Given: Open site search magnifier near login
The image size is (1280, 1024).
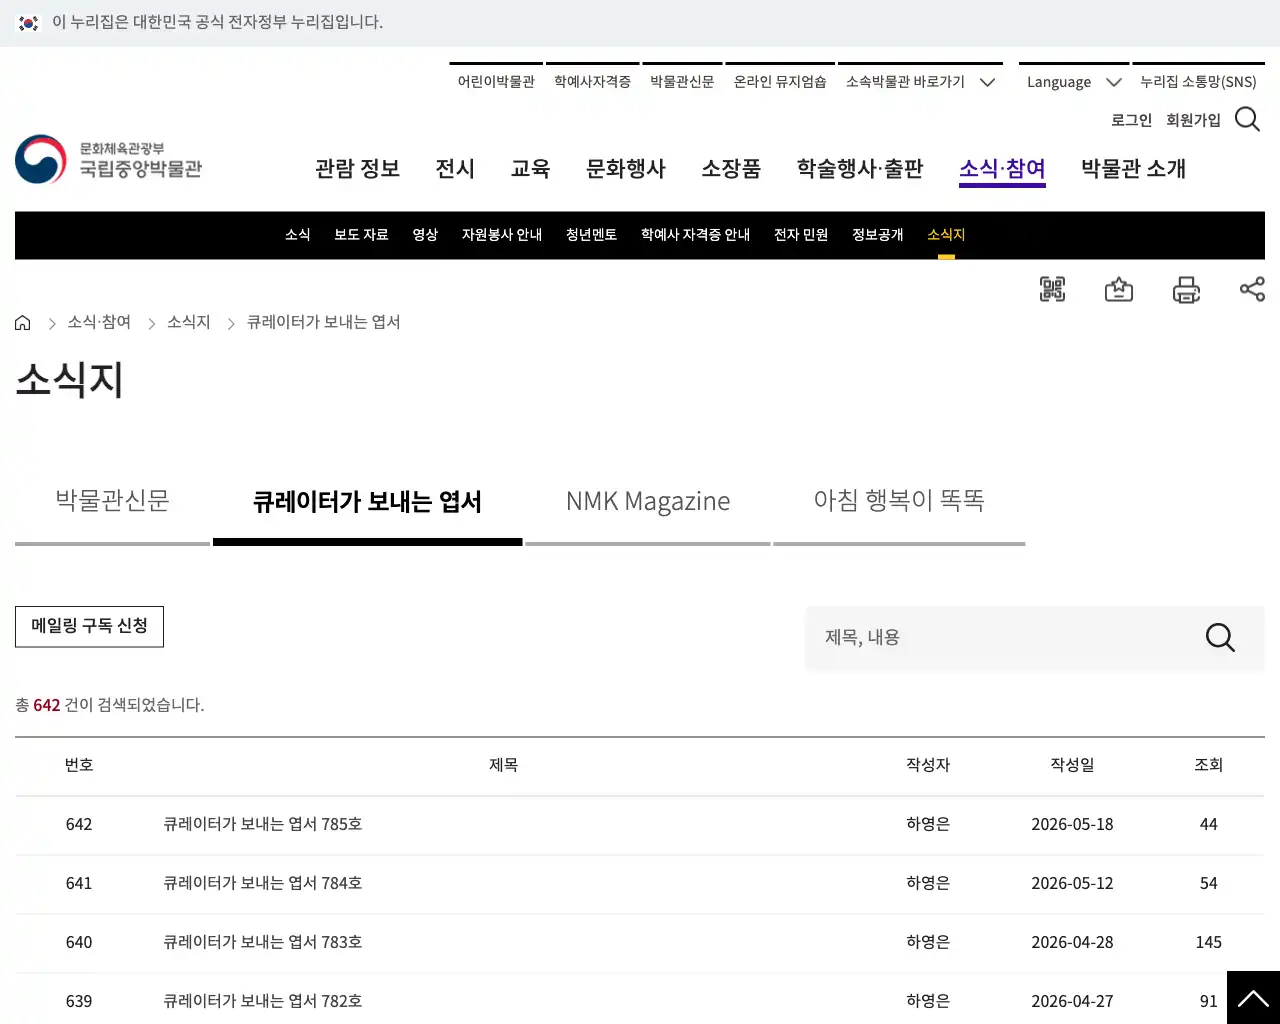Looking at the screenshot, I should 1247,119.
